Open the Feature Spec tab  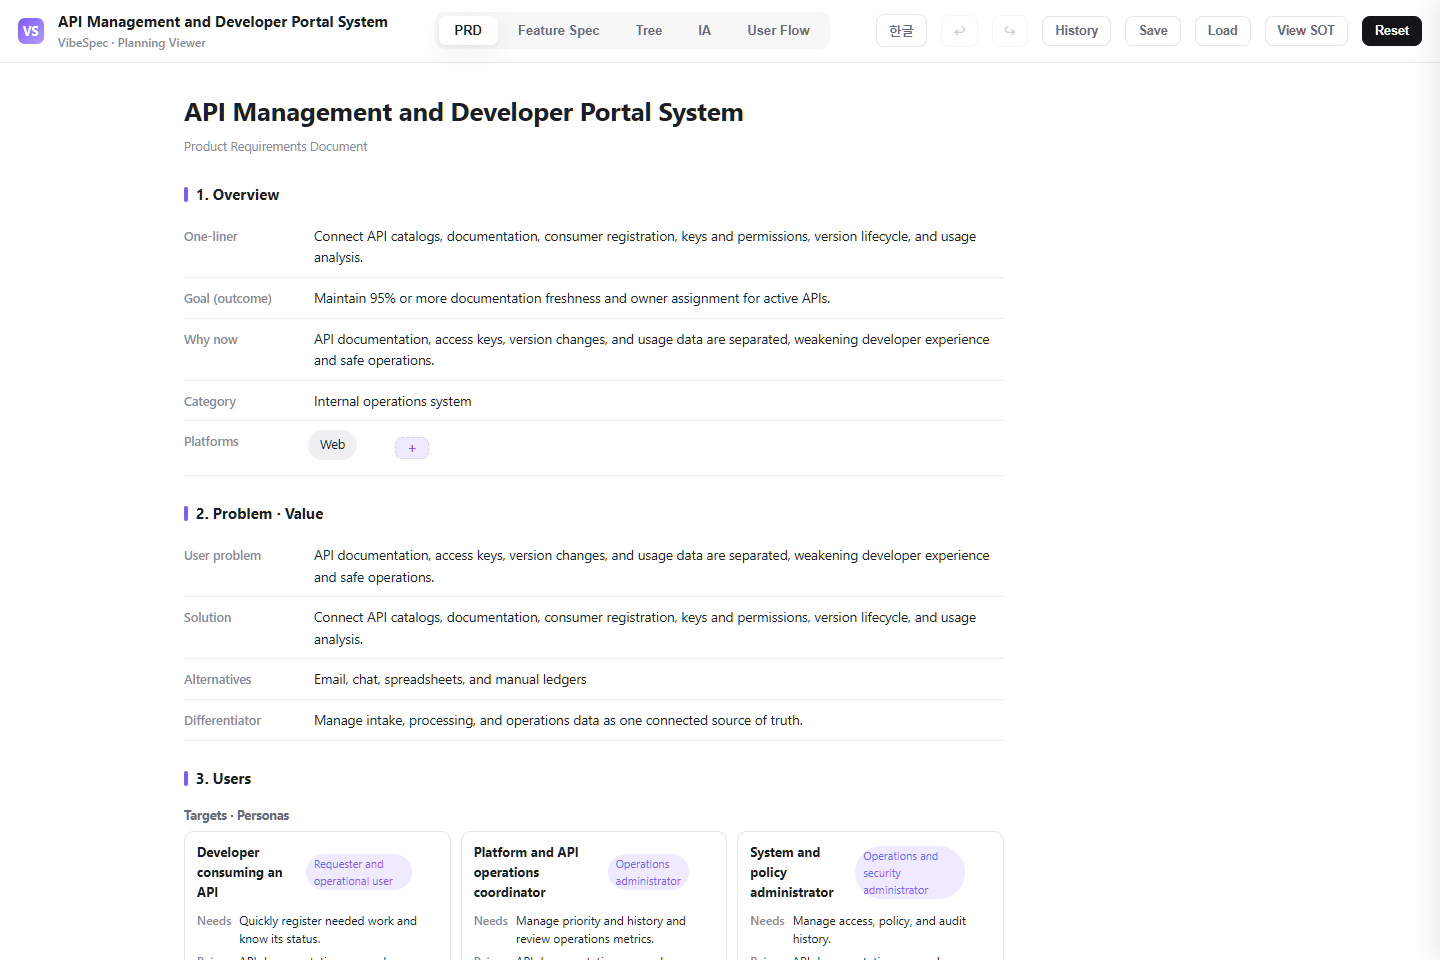click(559, 31)
